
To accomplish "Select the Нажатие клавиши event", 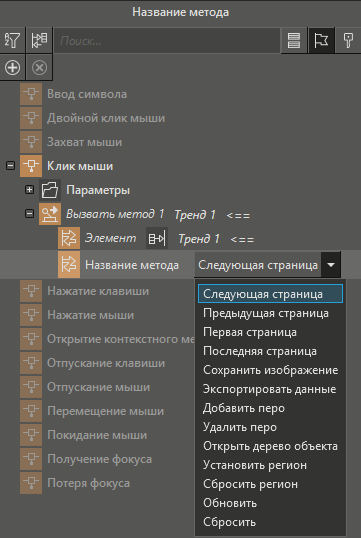I will (x=98, y=291).
